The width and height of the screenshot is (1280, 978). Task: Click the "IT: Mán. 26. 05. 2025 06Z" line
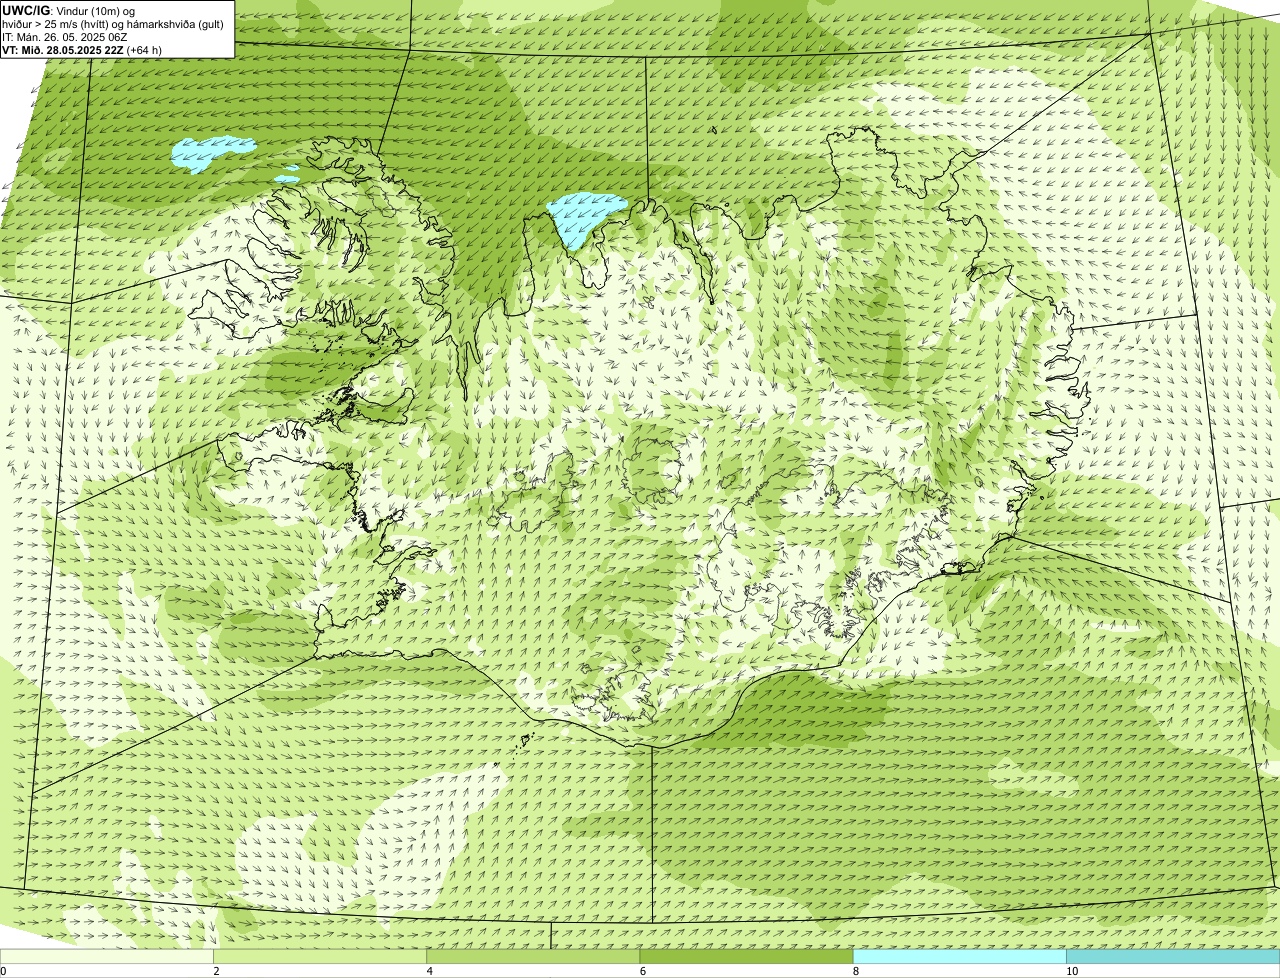(65, 37)
